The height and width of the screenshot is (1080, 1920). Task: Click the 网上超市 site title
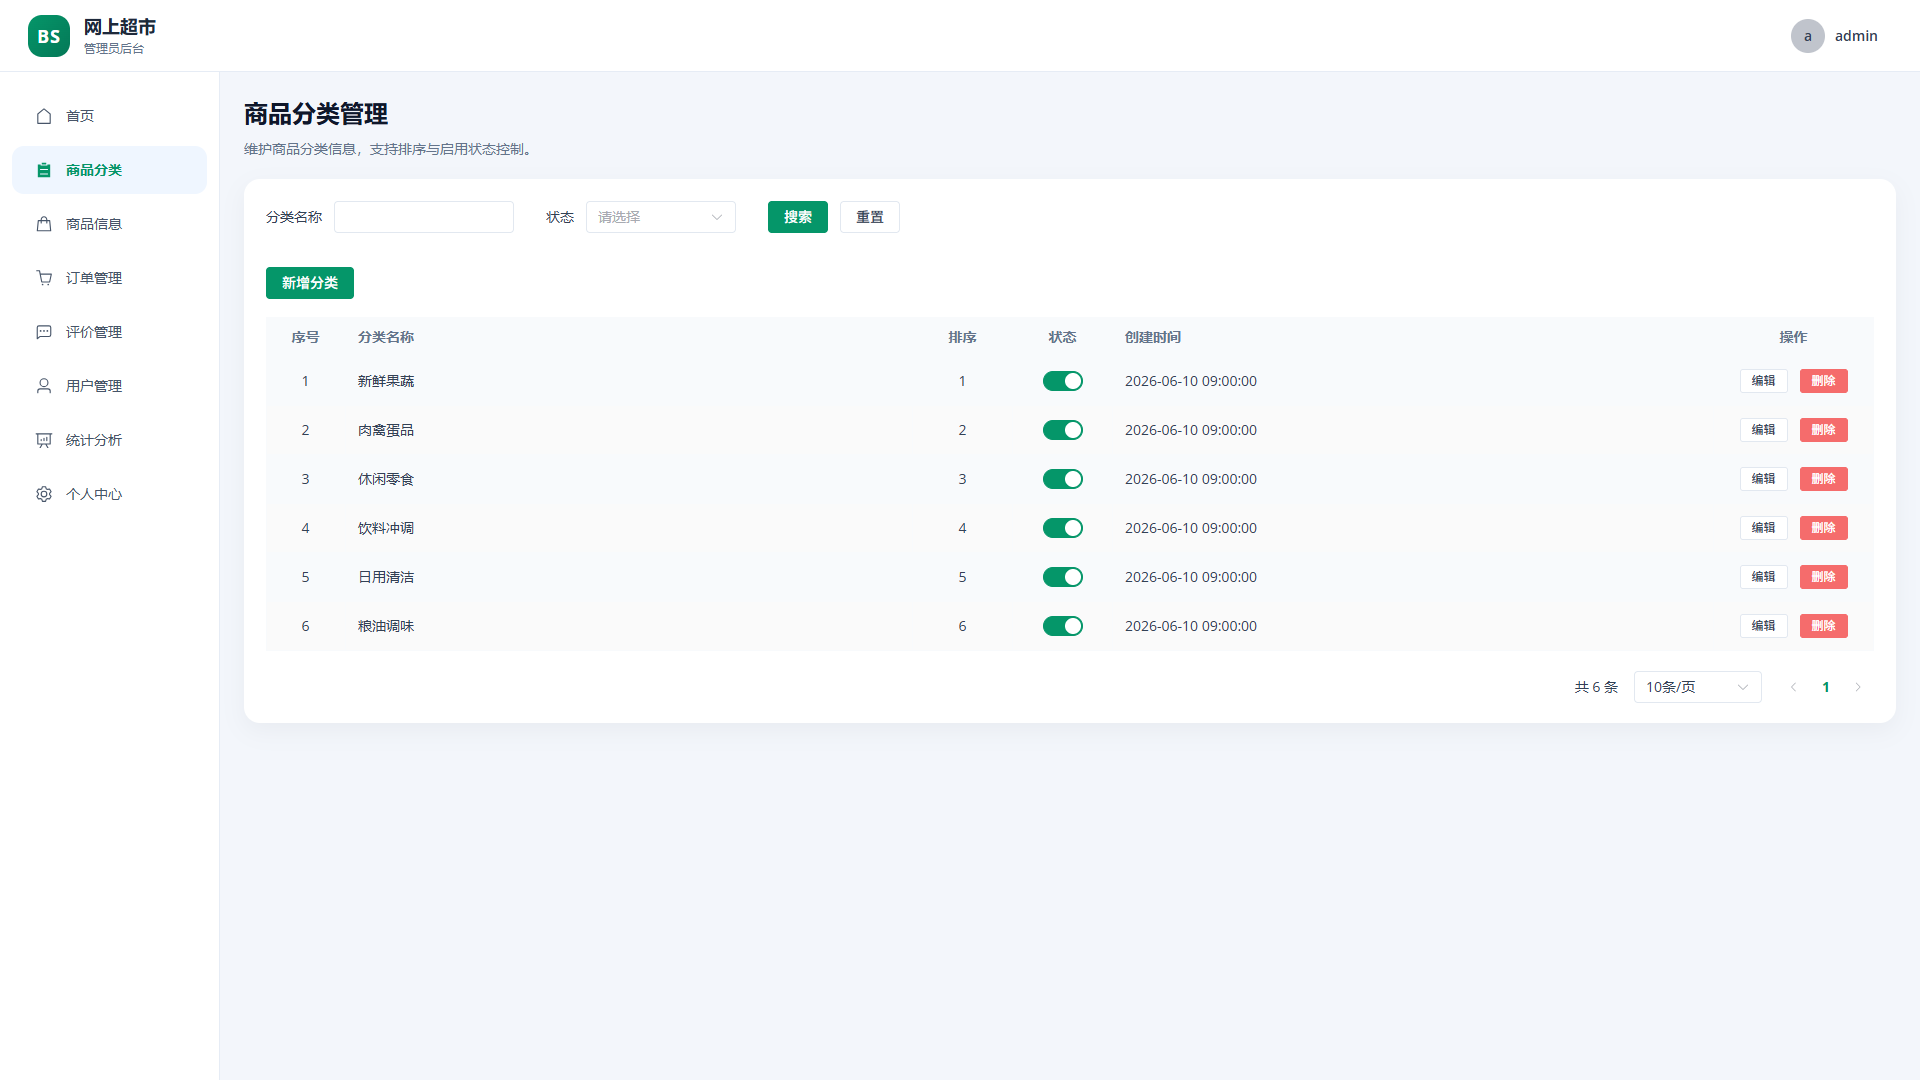[119, 27]
